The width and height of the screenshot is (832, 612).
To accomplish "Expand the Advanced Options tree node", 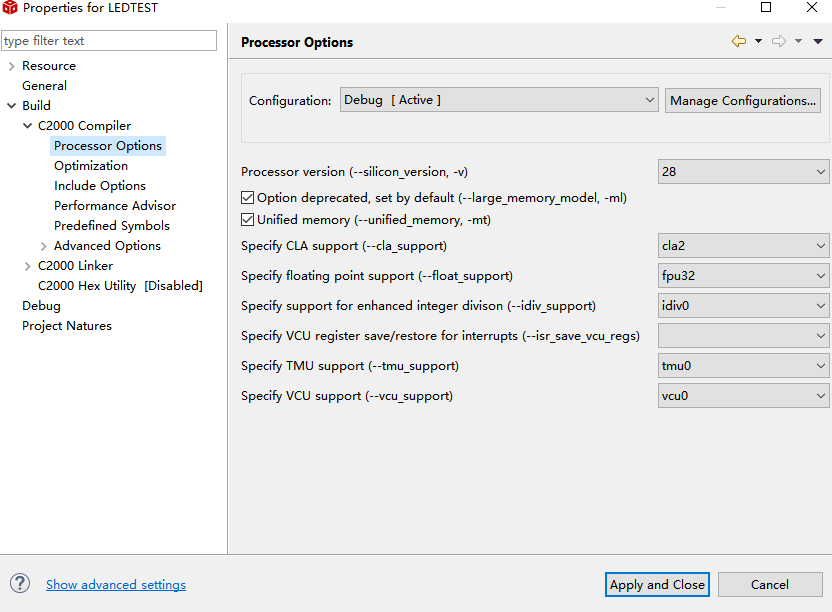I will coord(44,246).
